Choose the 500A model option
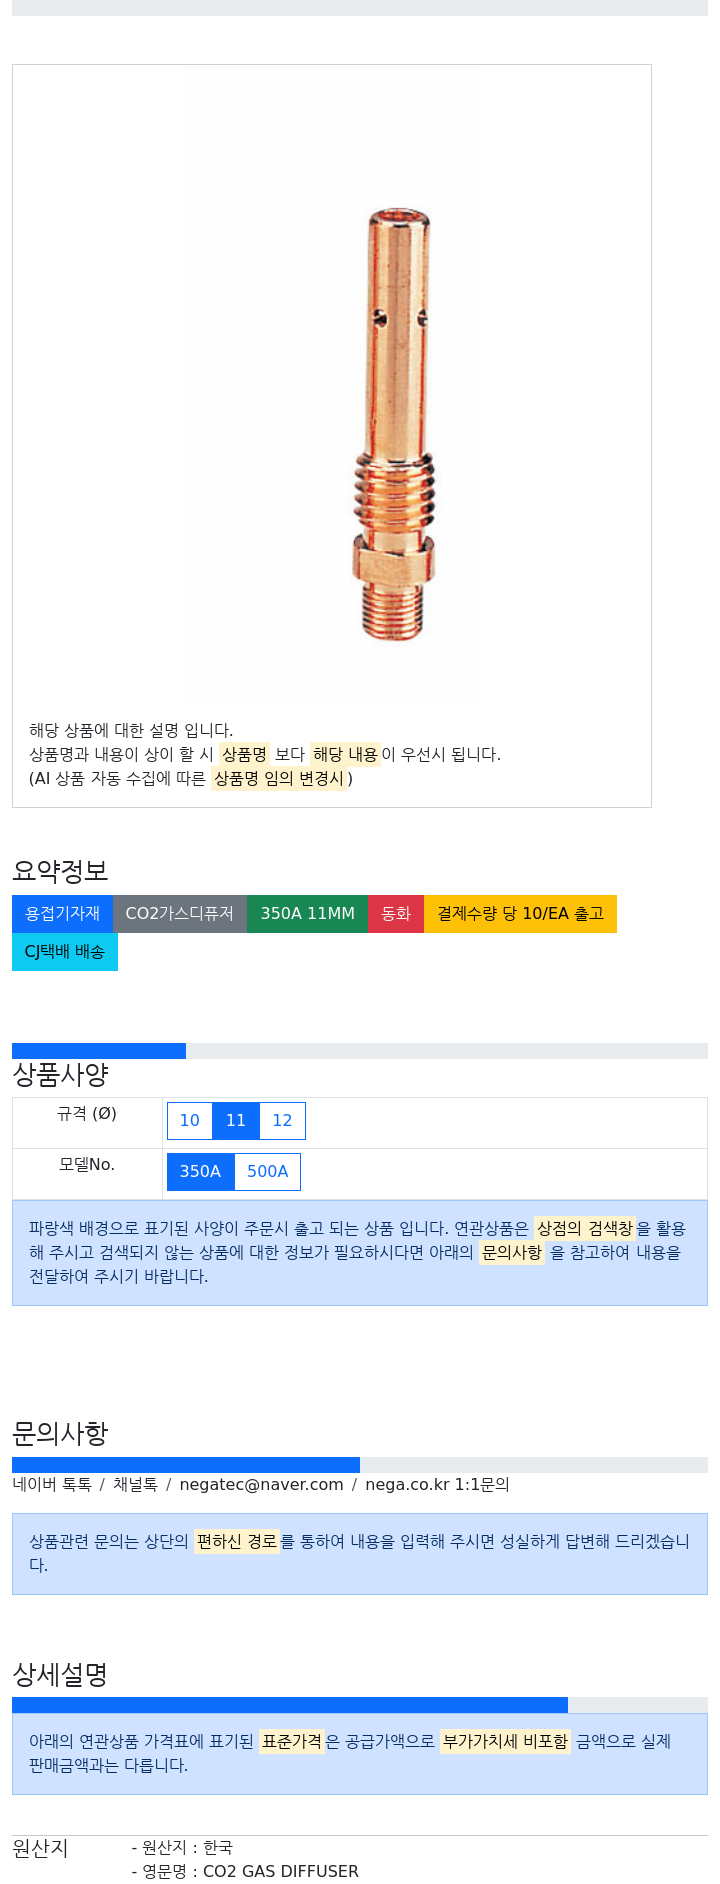 coord(268,1172)
